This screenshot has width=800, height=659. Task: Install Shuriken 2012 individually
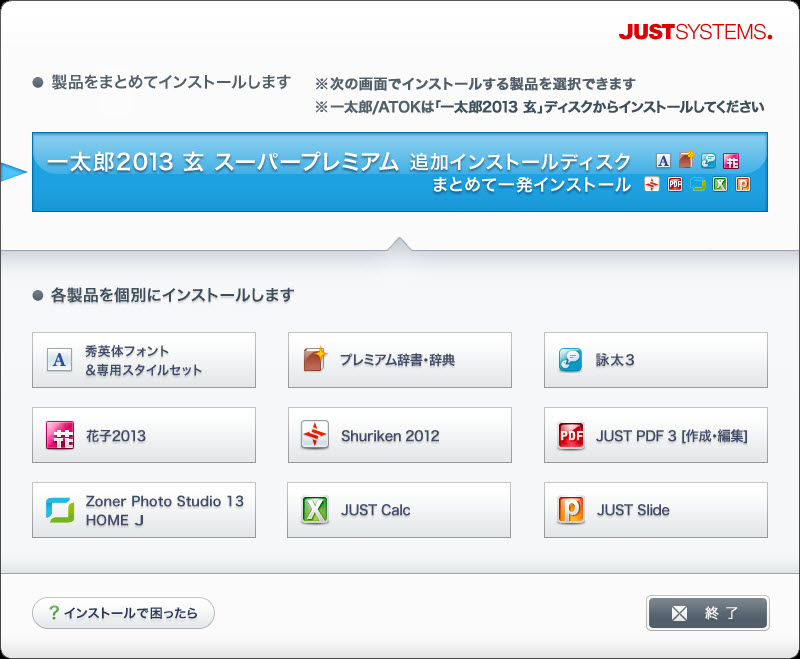coord(399,435)
